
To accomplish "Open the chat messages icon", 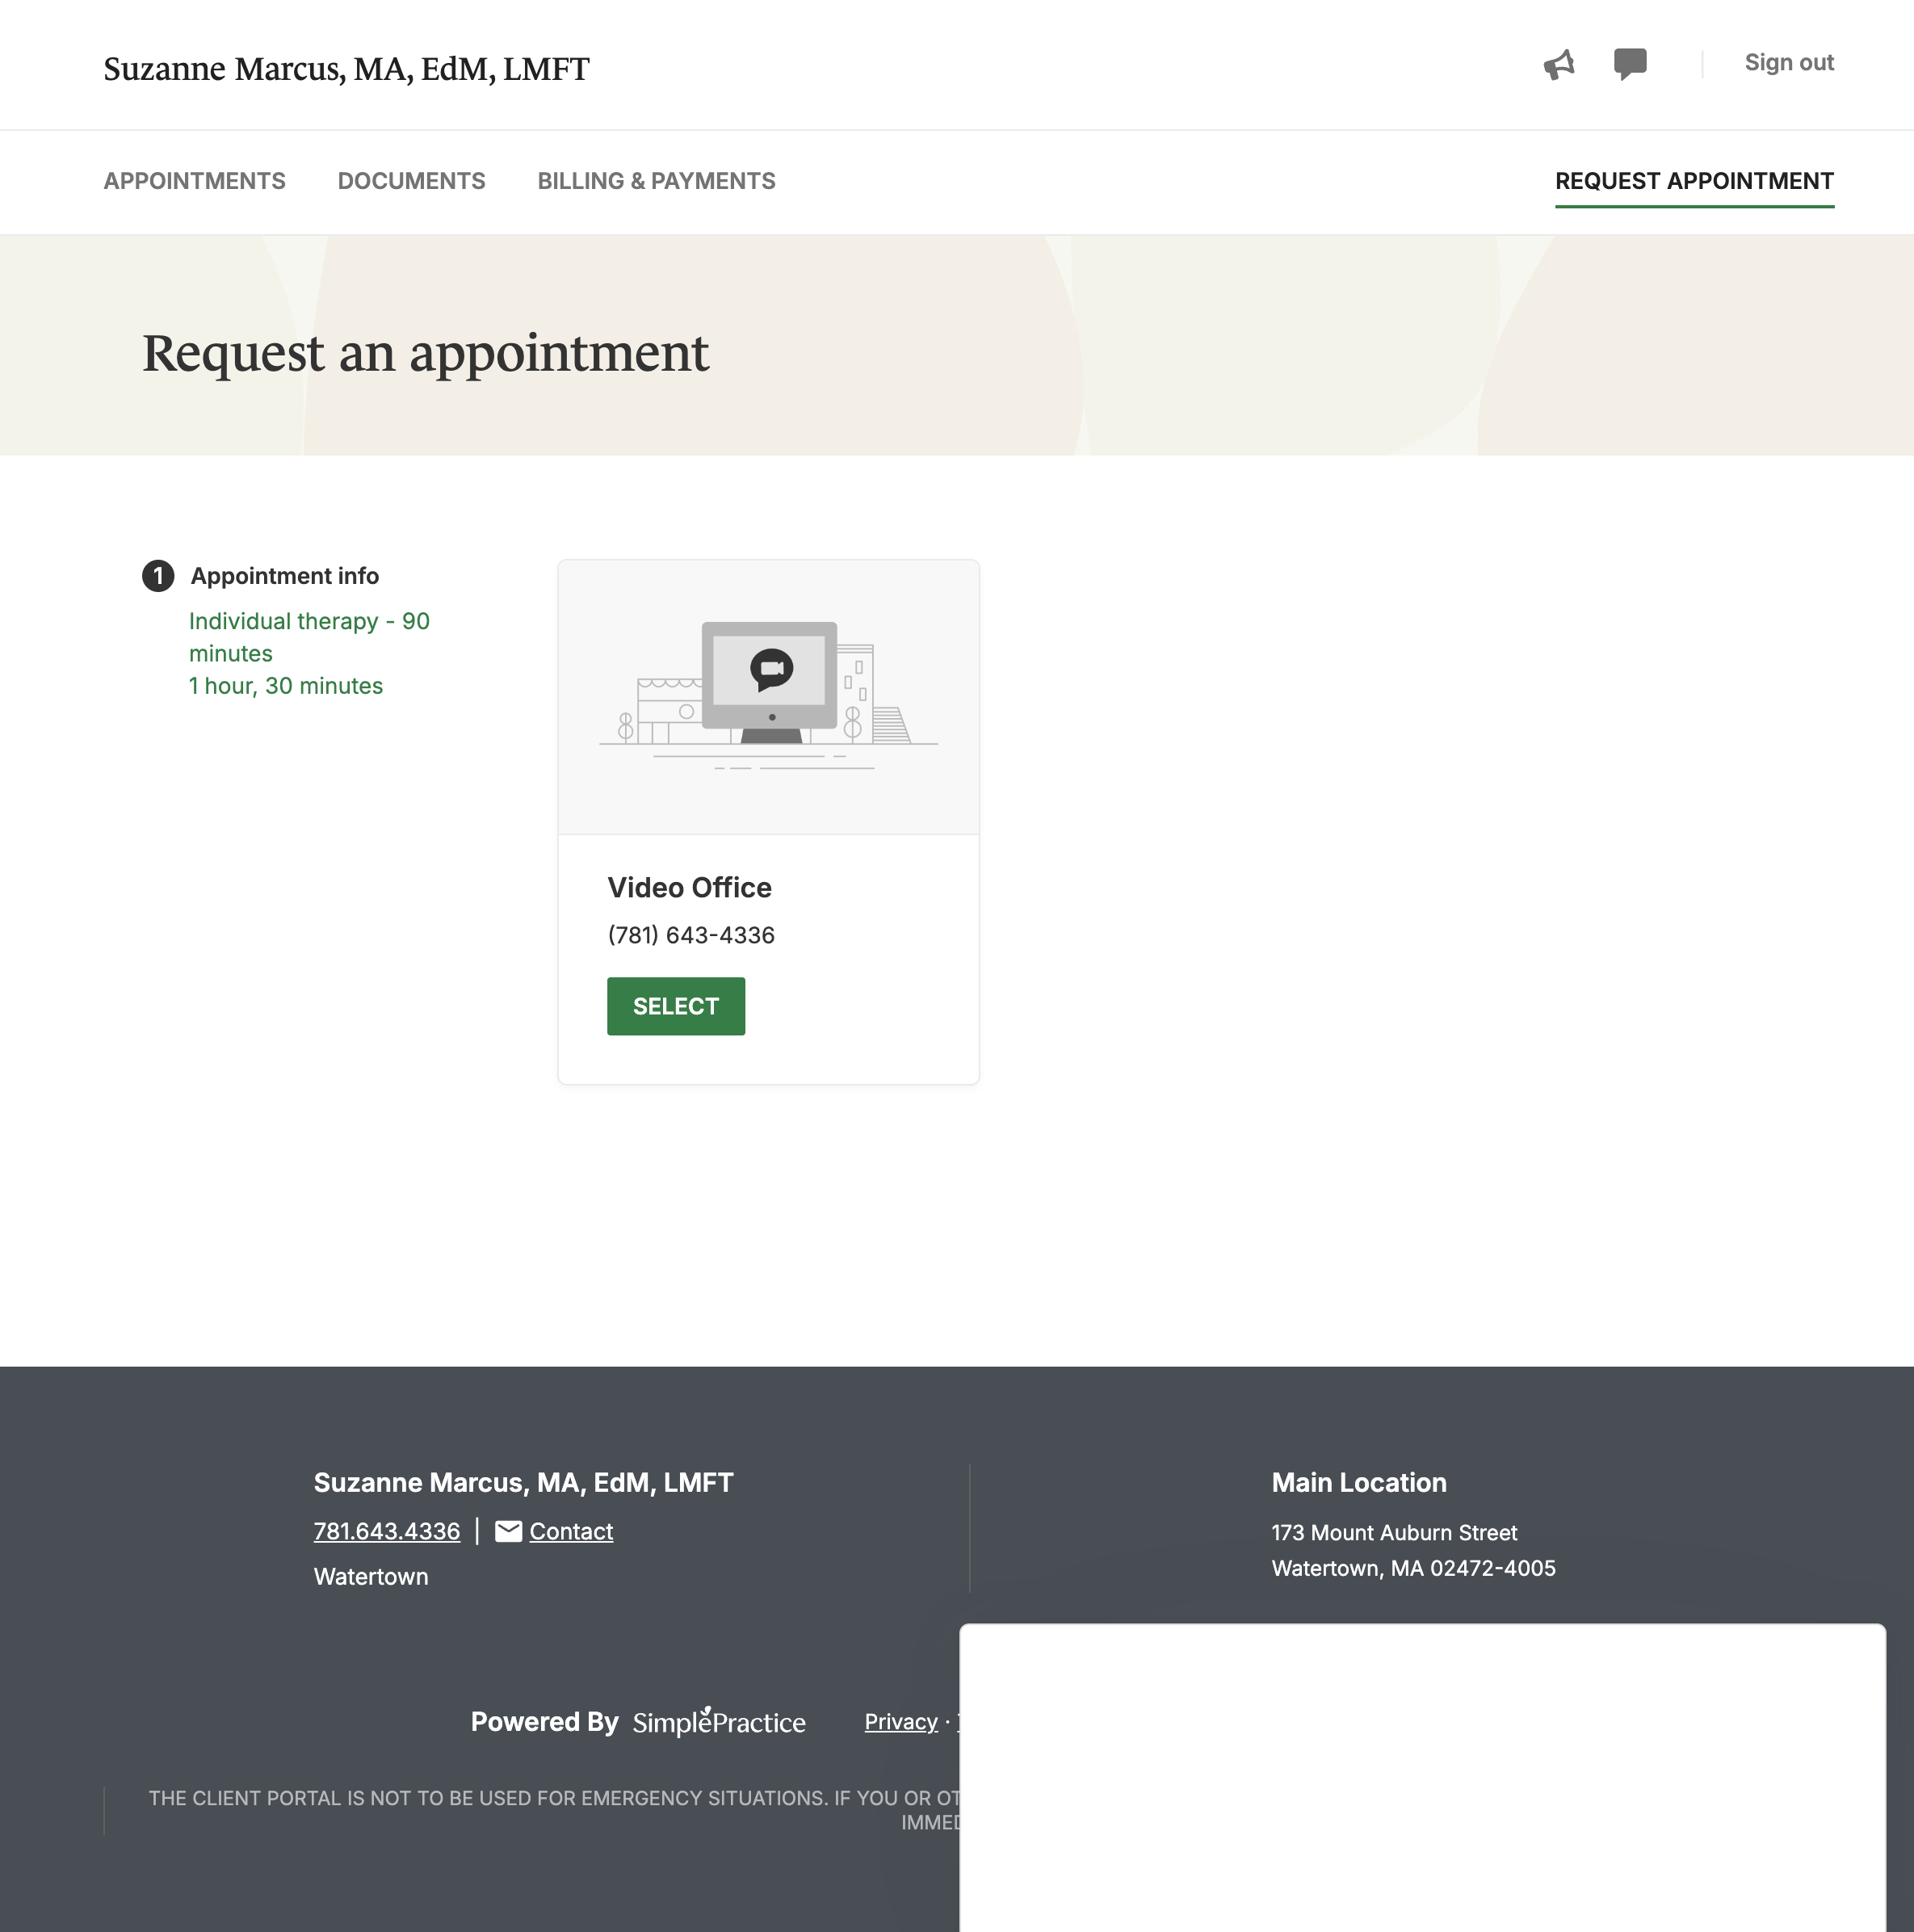I will point(1629,64).
